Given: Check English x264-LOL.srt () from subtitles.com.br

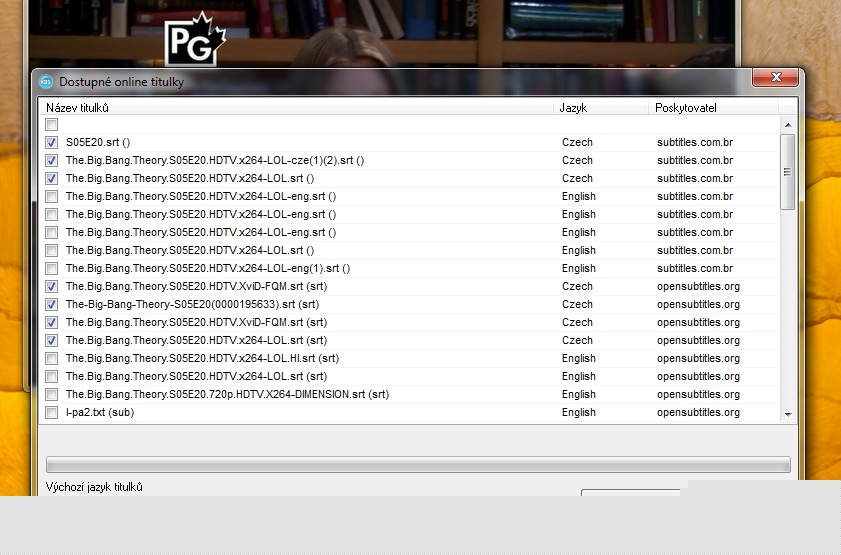Looking at the screenshot, I should click(x=51, y=250).
